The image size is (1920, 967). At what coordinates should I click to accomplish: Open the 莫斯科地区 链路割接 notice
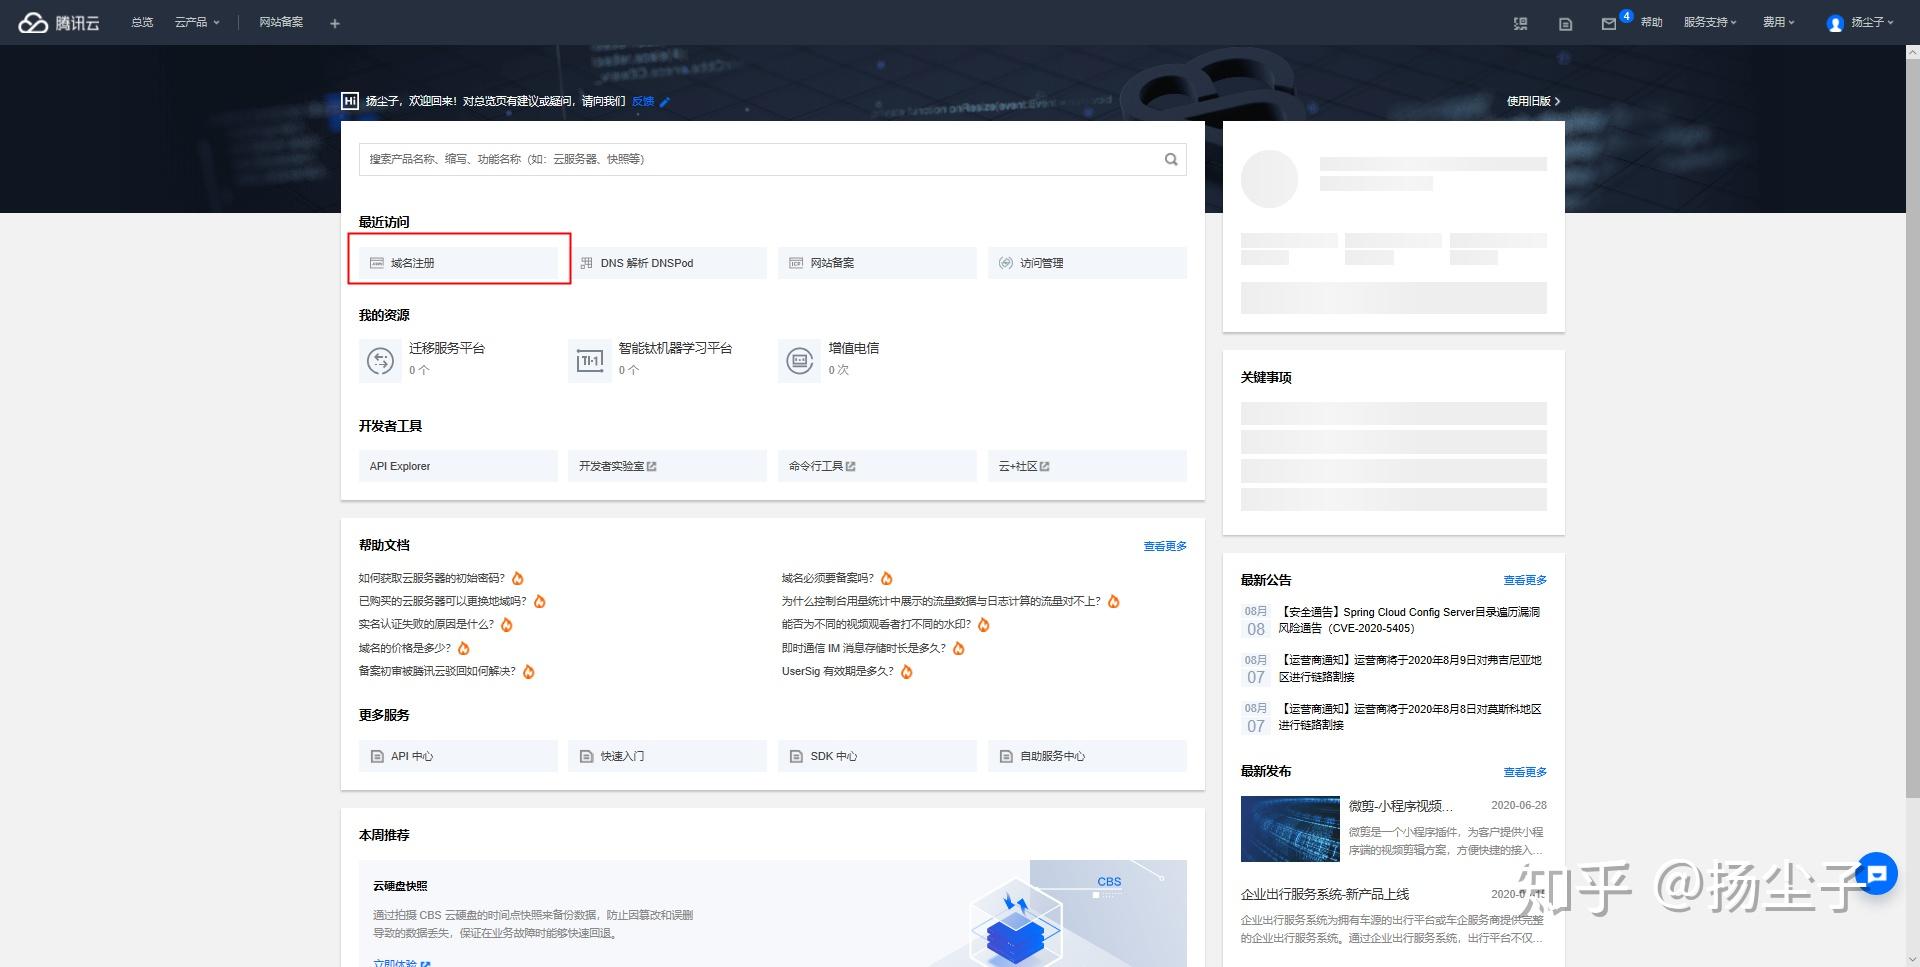1410,716
